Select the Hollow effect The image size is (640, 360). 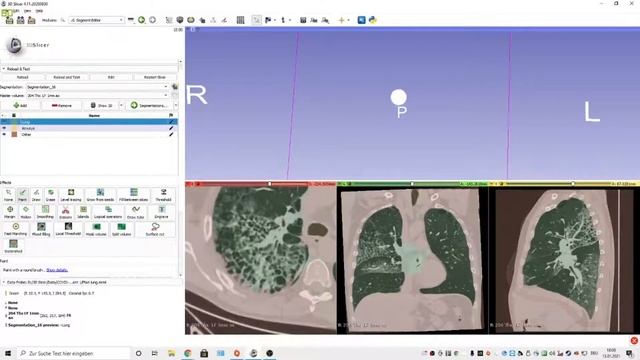26,212
